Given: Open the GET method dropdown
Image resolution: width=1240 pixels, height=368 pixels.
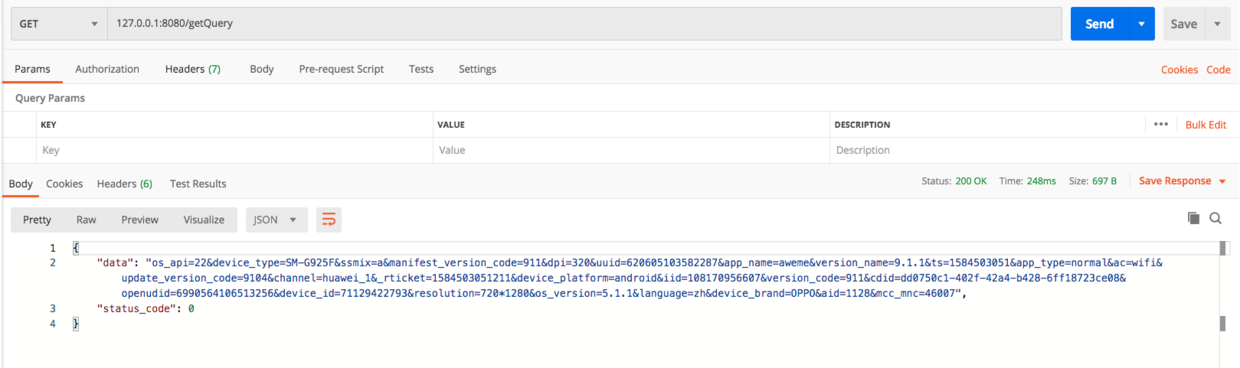Looking at the screenshot, I should [x=58, y=24].
